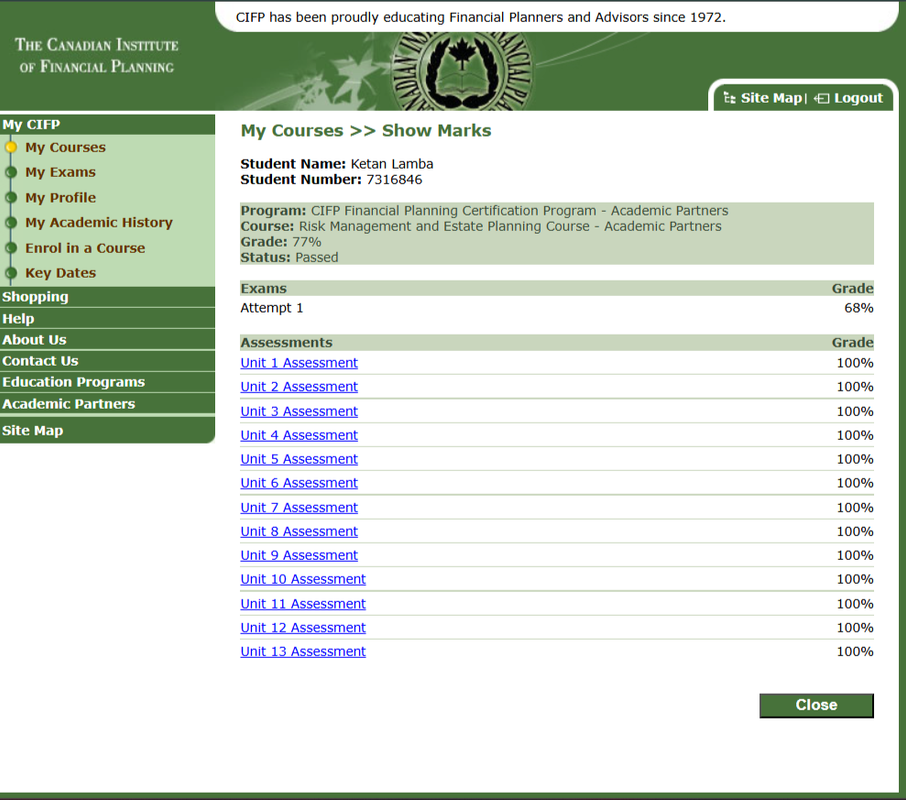The image size is (906, 800).
Task: Open the Unit 1 Assessment link
Action: (299, 363)
